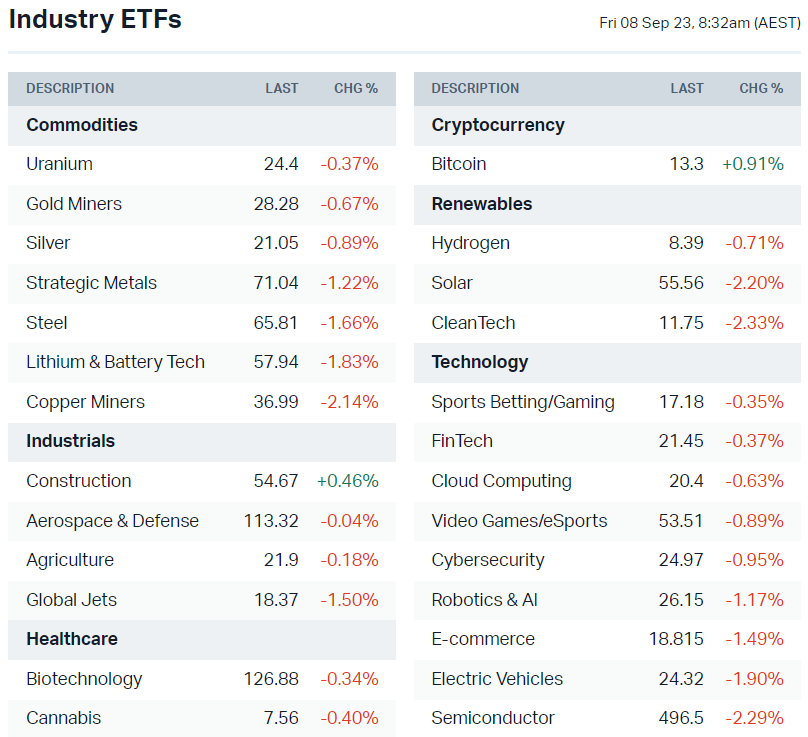Select the Cloud Computing row
Image resolution: width=808 pixels, height=737 pixels.
coord(501,481)
